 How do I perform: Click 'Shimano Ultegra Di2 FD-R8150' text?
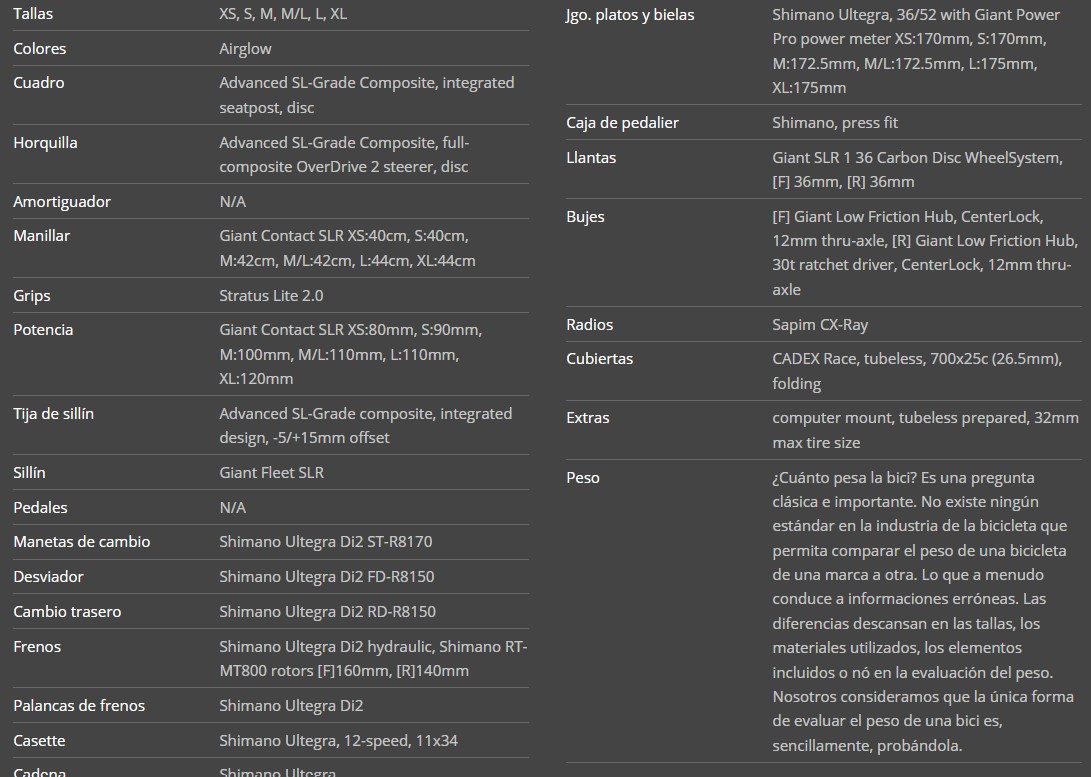[326, 577]
